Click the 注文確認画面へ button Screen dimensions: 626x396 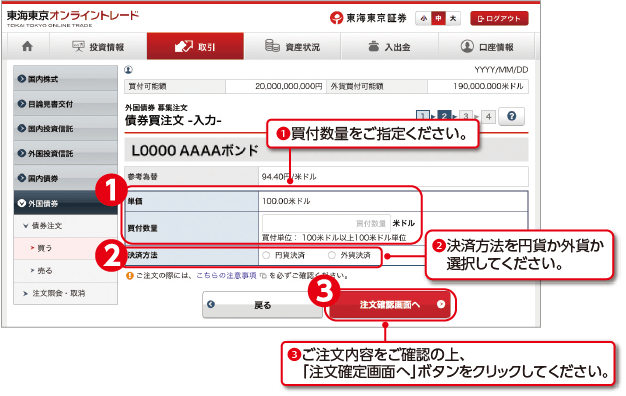click(x=390, y=305)
